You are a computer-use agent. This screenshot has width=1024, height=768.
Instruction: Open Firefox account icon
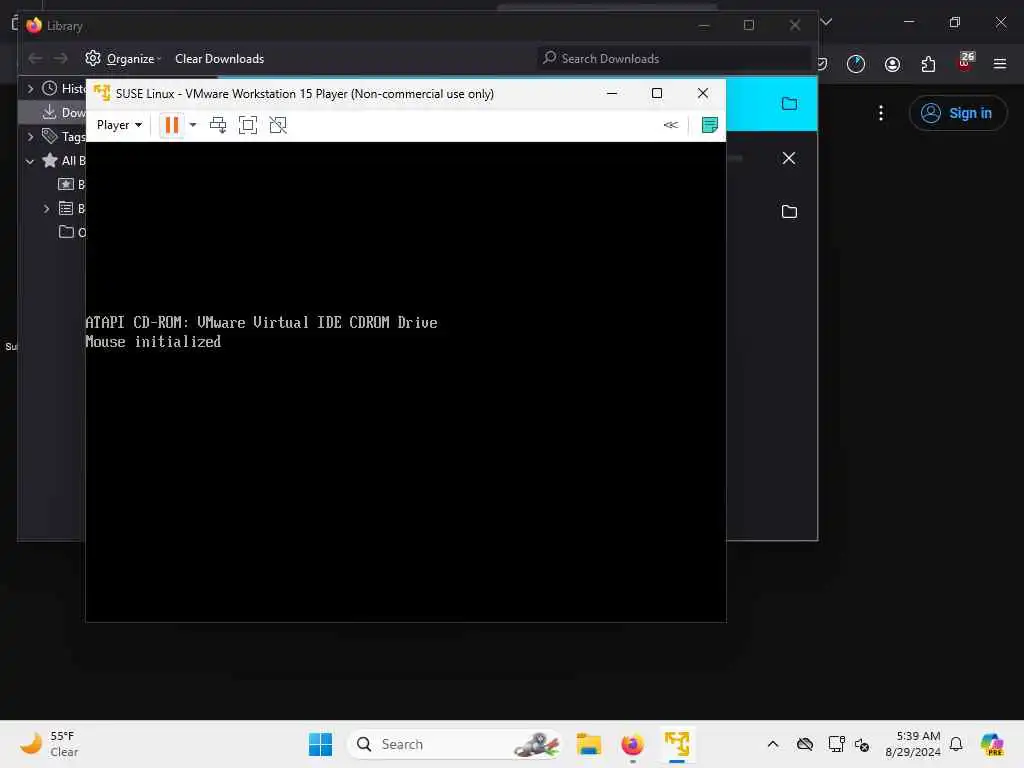(x=892, y=63)
